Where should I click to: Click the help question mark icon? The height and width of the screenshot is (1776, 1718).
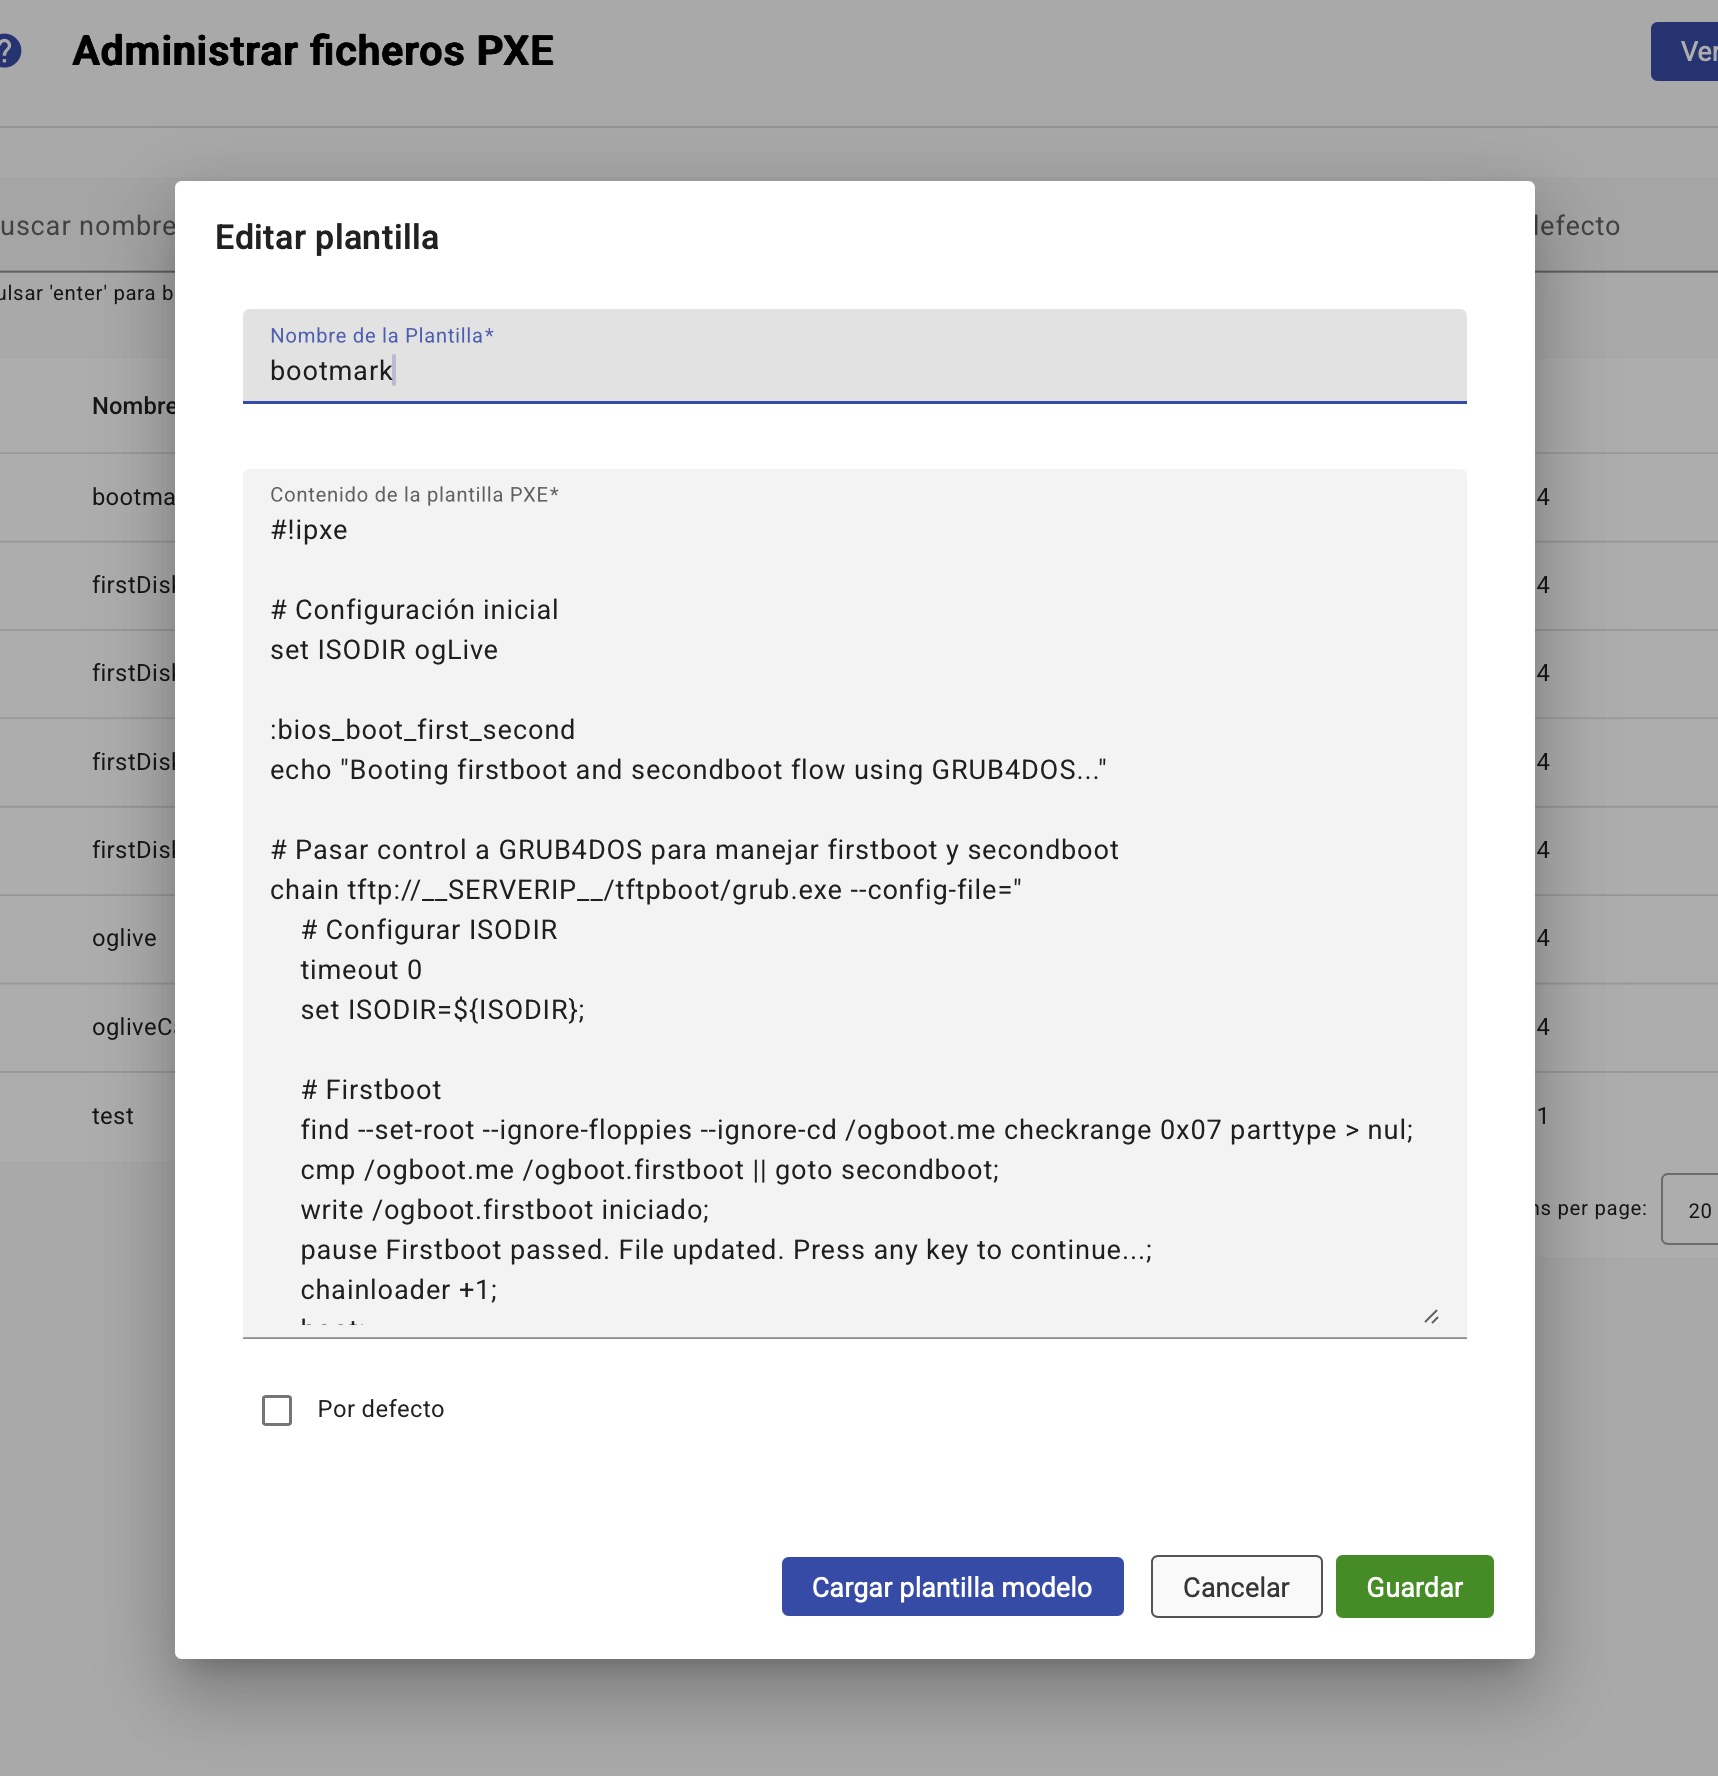coord(8,51)
